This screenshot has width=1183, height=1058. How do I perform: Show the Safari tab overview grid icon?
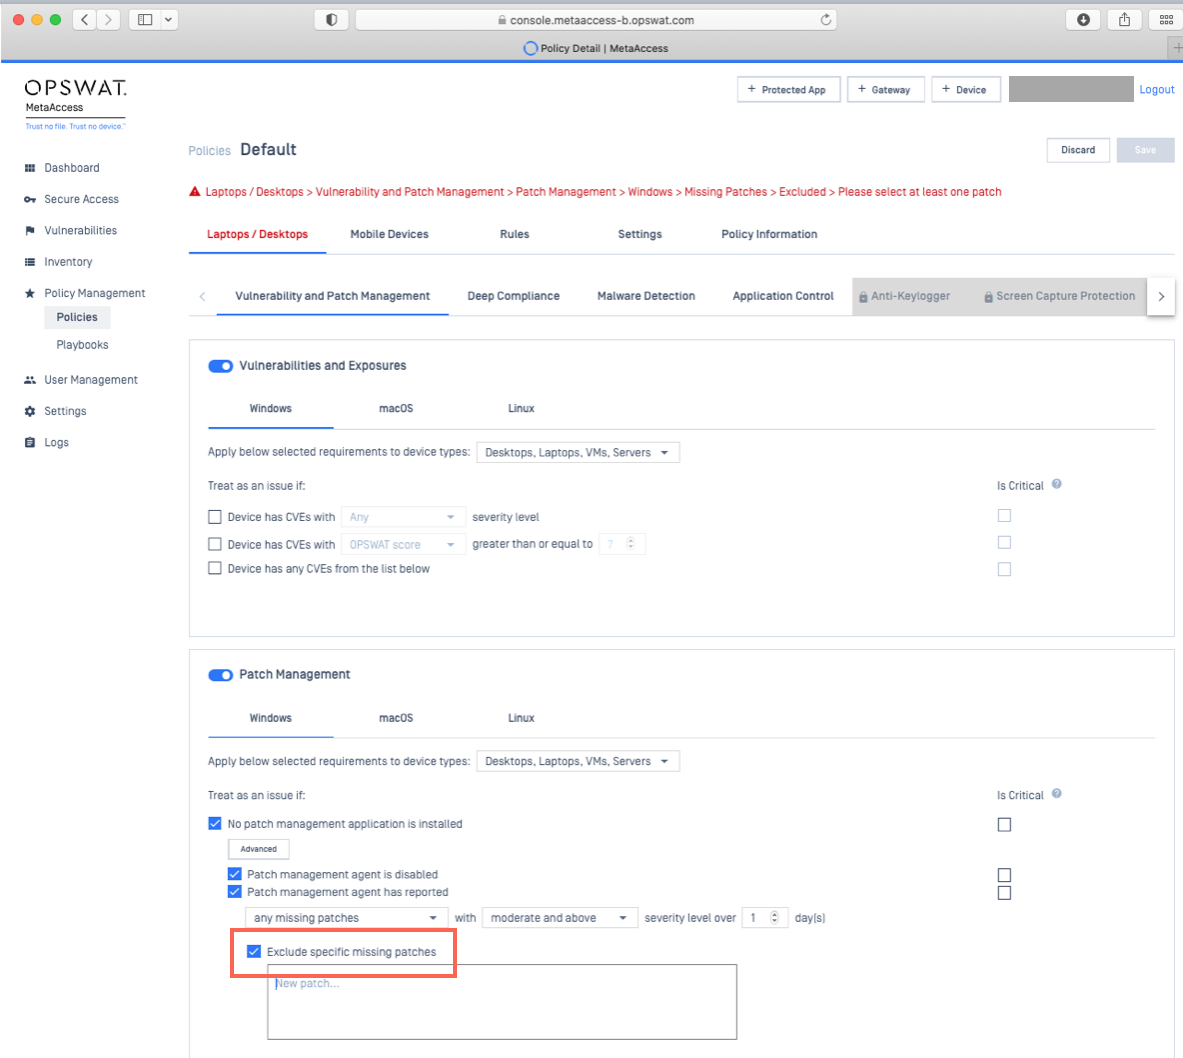[1166, 20]
